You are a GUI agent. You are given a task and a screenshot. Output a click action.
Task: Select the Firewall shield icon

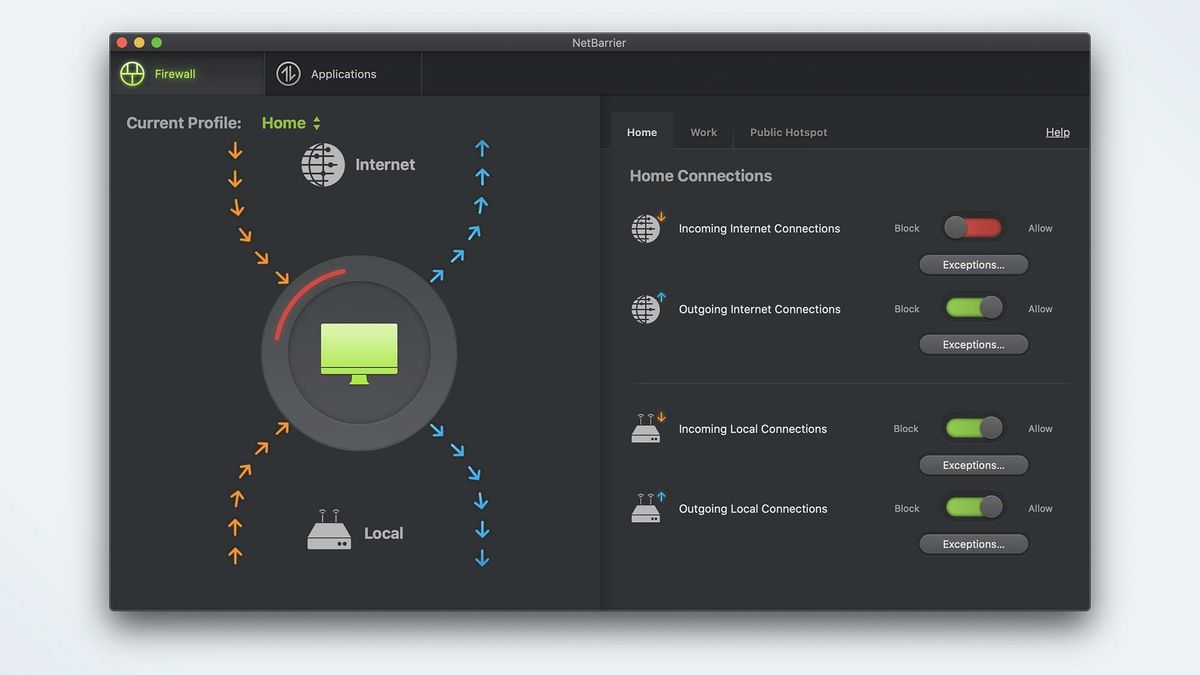pos(131,73)
